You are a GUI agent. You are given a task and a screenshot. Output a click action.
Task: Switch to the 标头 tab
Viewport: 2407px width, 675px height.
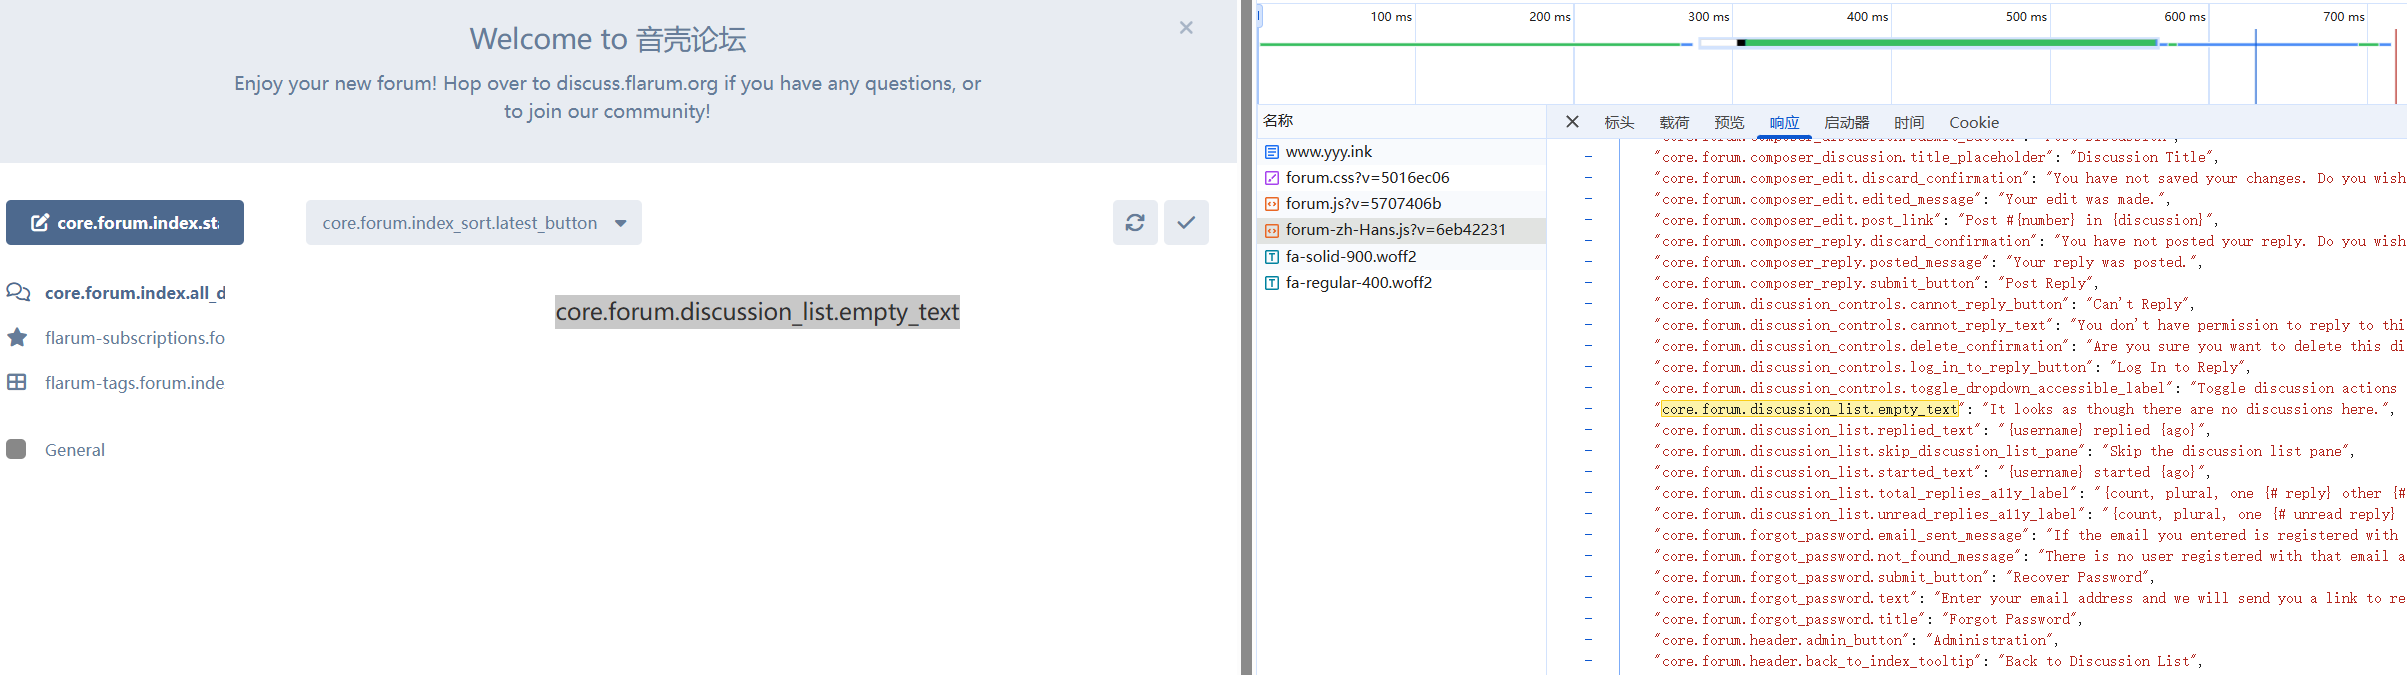point(1619,122)
